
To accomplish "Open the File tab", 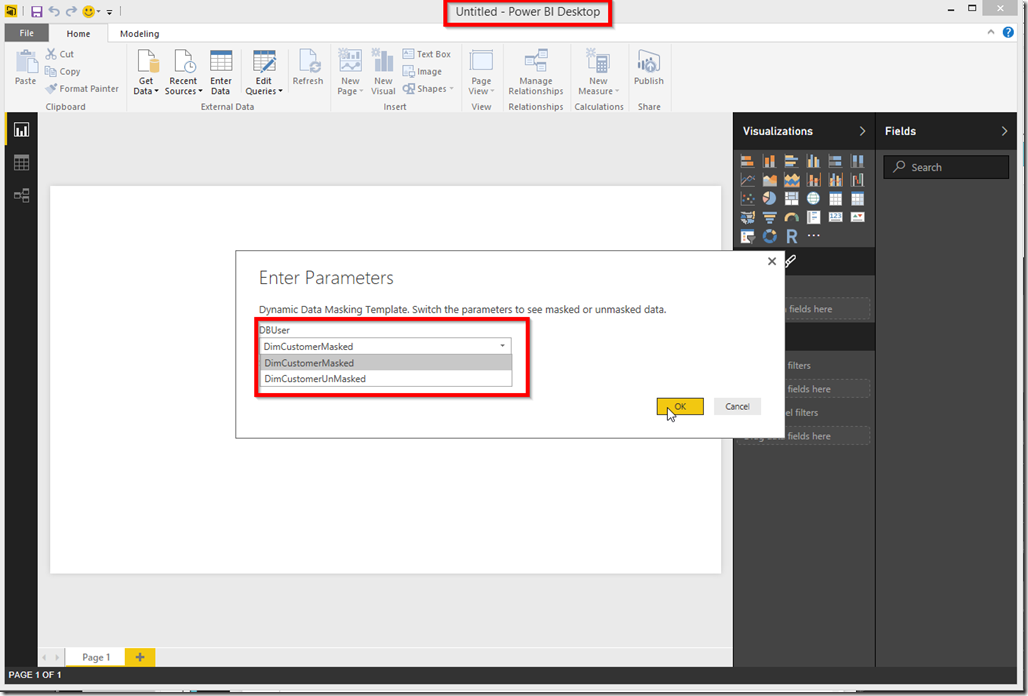I will click(x=27, y=33).
